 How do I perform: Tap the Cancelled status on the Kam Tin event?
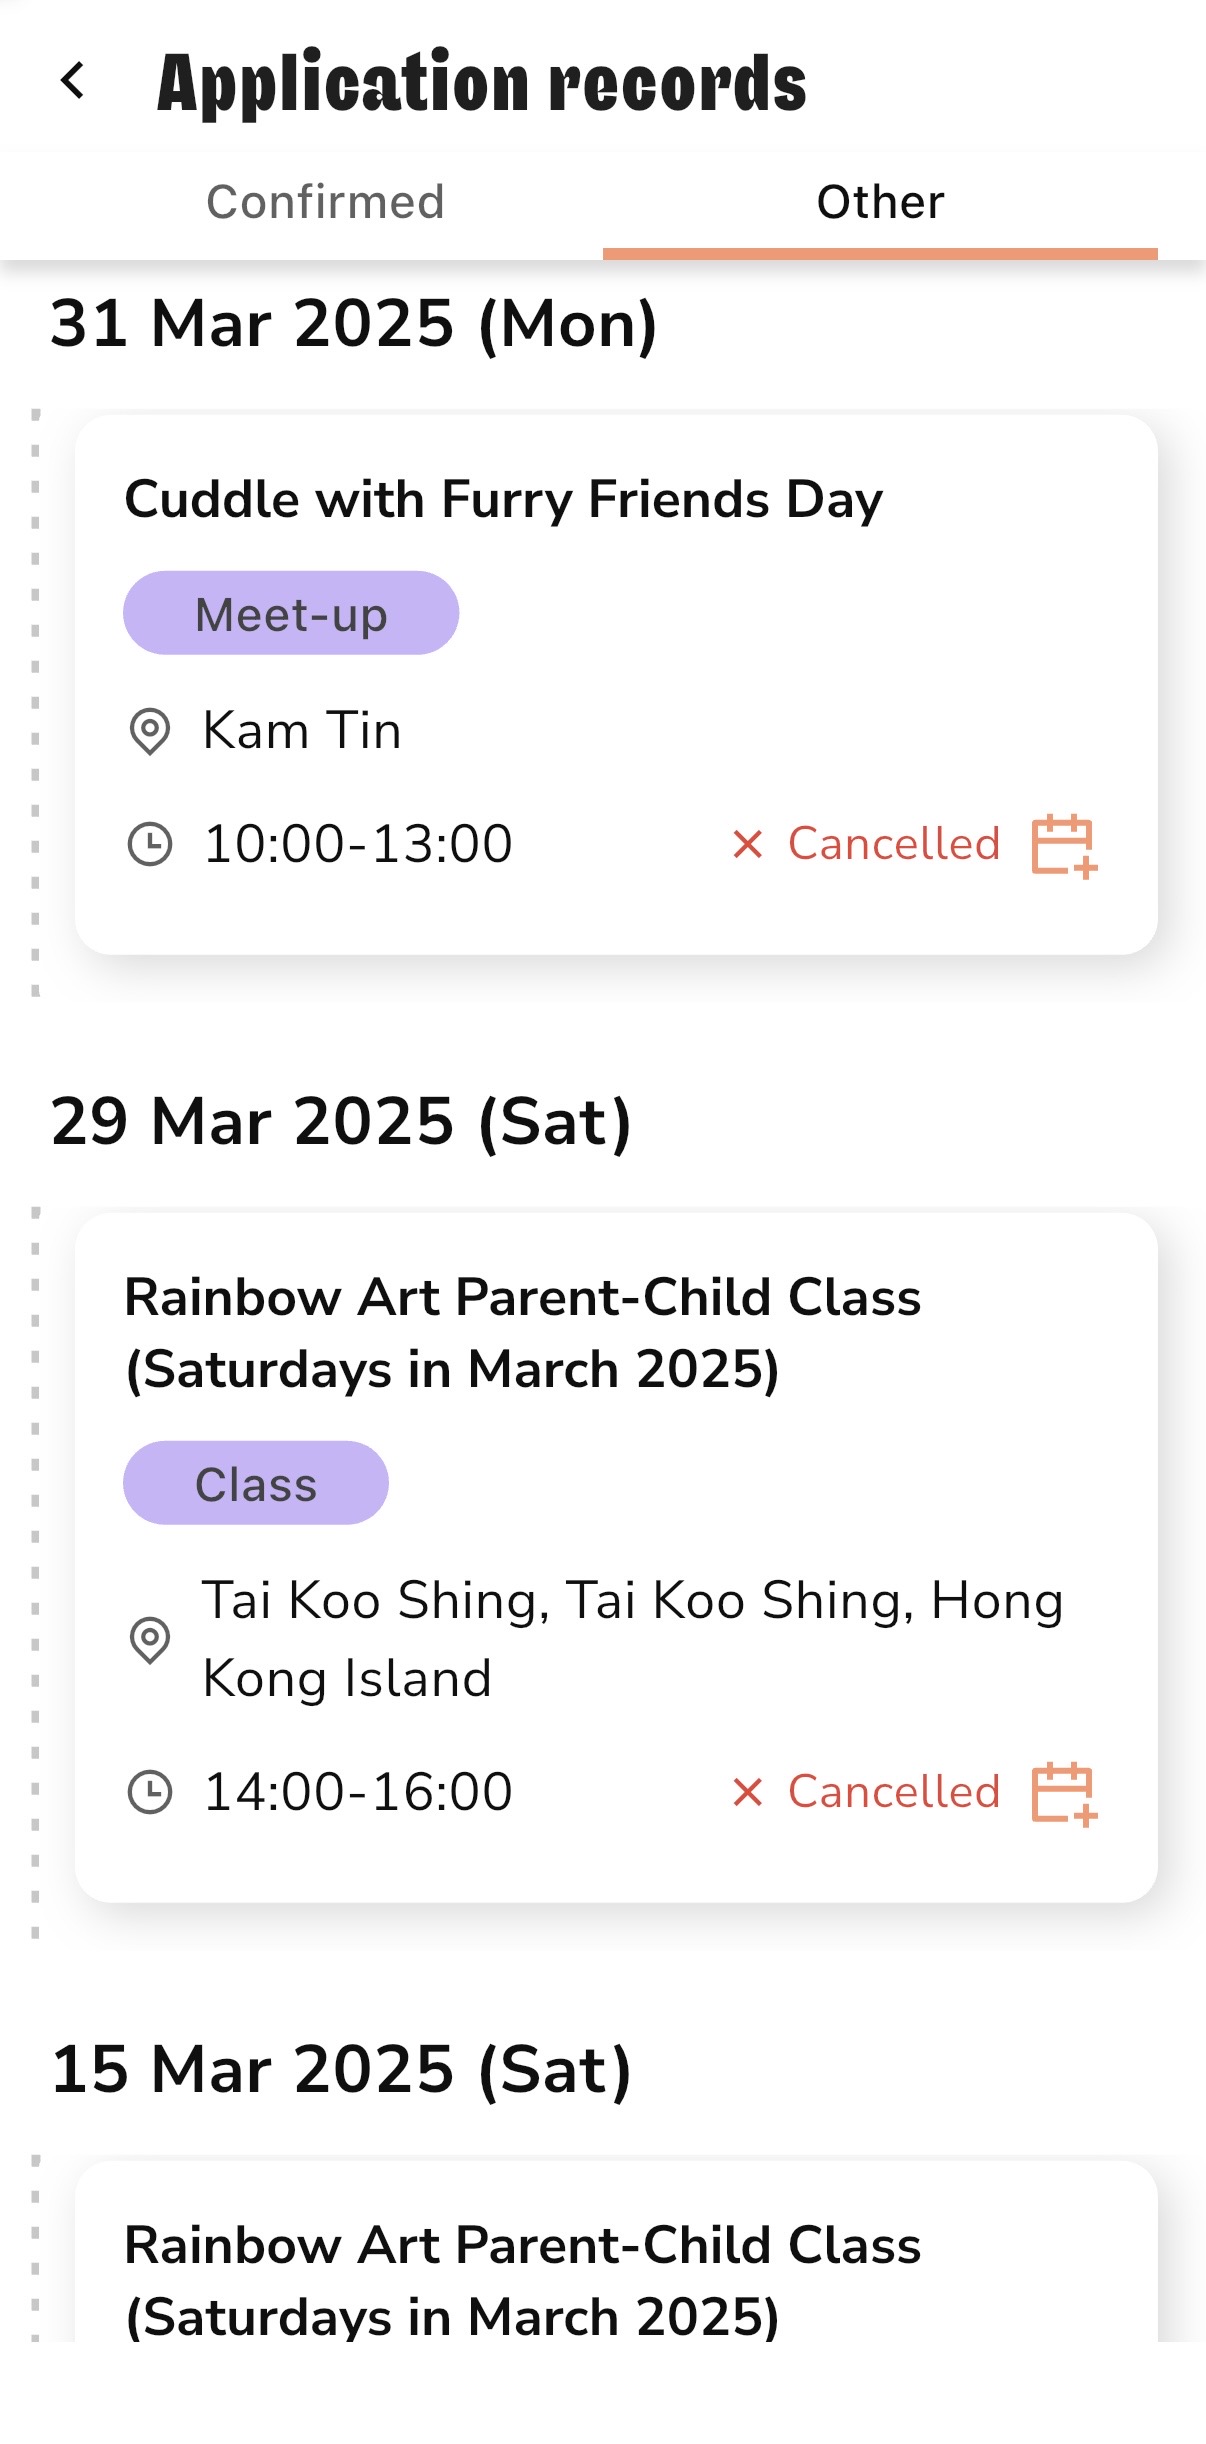point(894,844)
